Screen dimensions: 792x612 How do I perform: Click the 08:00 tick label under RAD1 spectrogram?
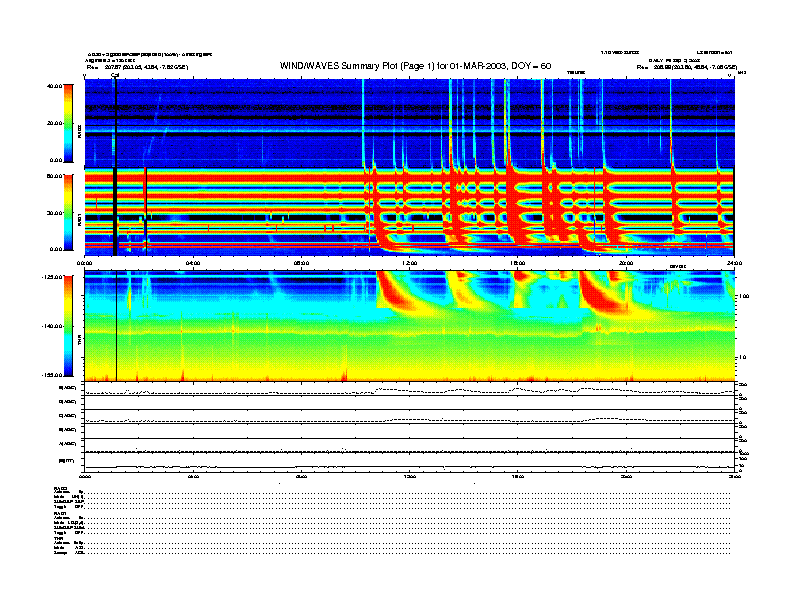(301, 263)
